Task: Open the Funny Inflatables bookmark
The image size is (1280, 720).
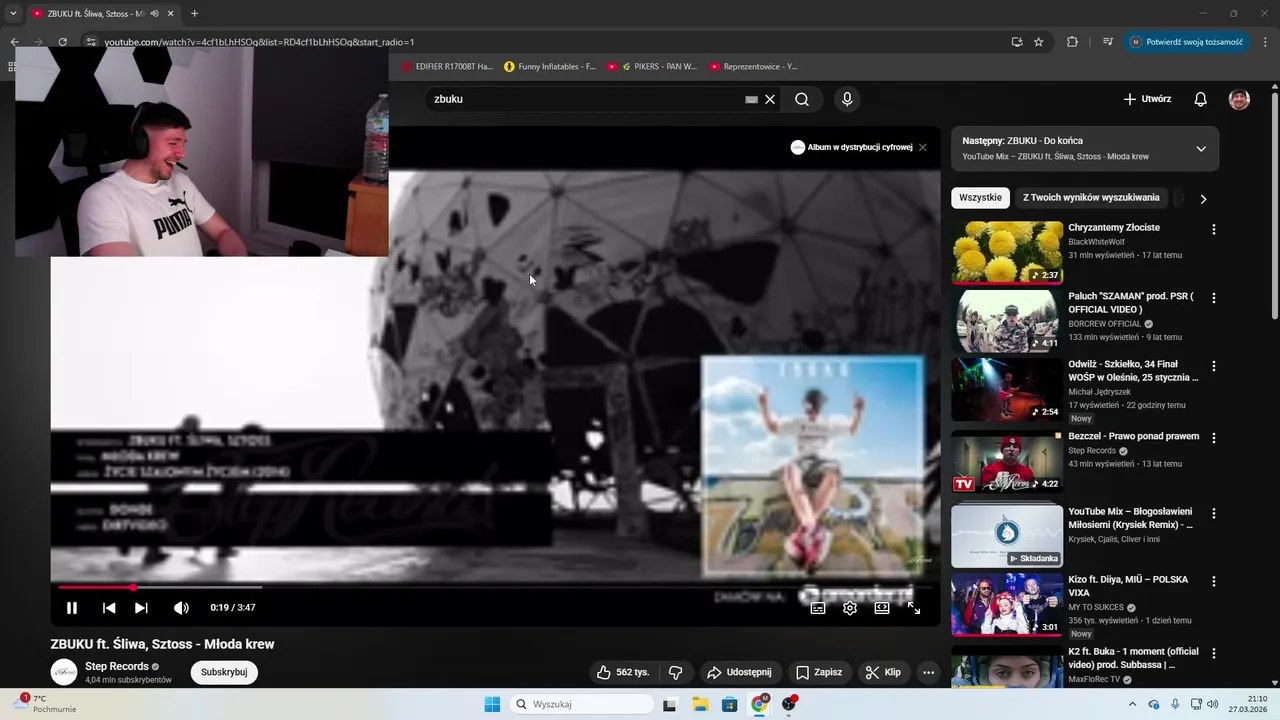Action: point(550,67)
